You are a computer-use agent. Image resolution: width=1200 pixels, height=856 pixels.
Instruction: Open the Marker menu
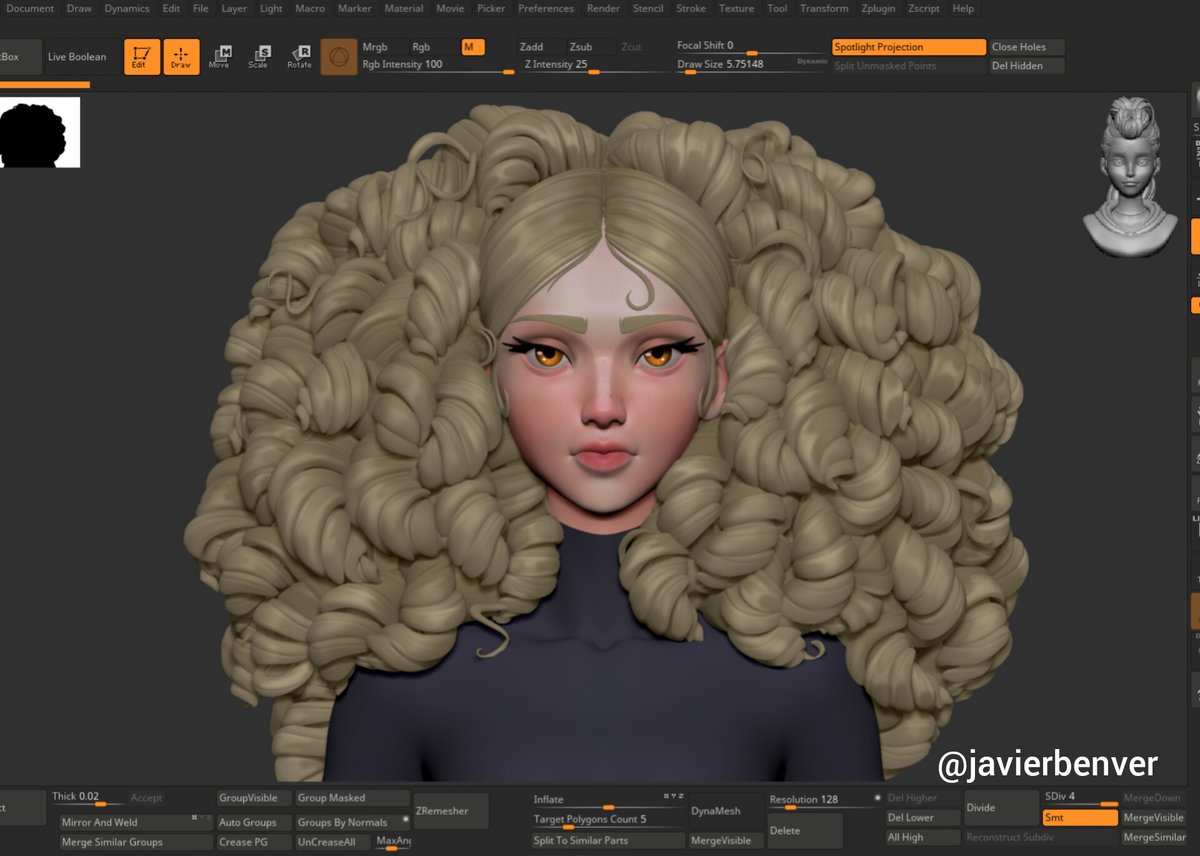tap(355, 8)
